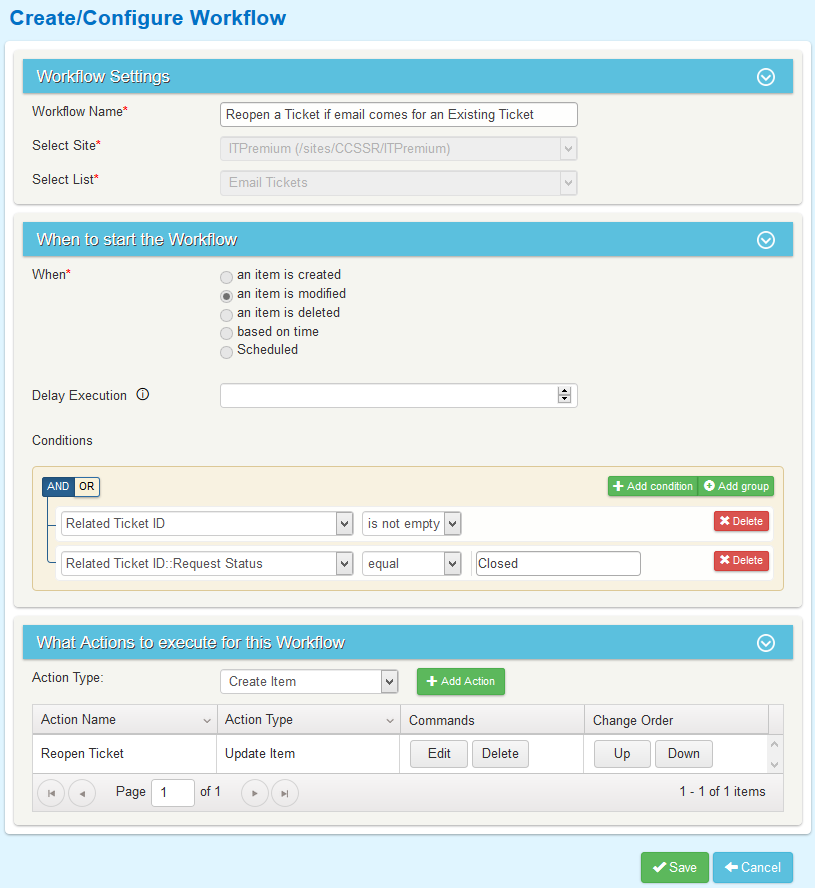
Task: Open the Action Type column header menu
Action: coord(390,721)
